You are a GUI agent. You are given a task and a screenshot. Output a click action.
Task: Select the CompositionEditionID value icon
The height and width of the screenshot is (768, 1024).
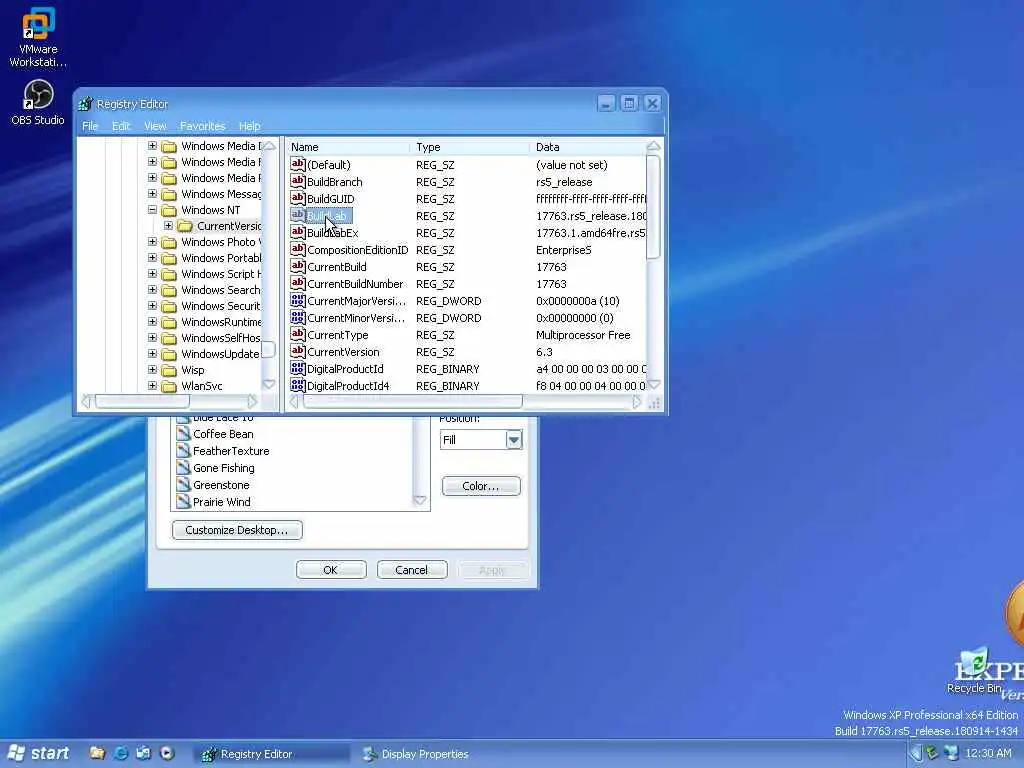[298, 249]
